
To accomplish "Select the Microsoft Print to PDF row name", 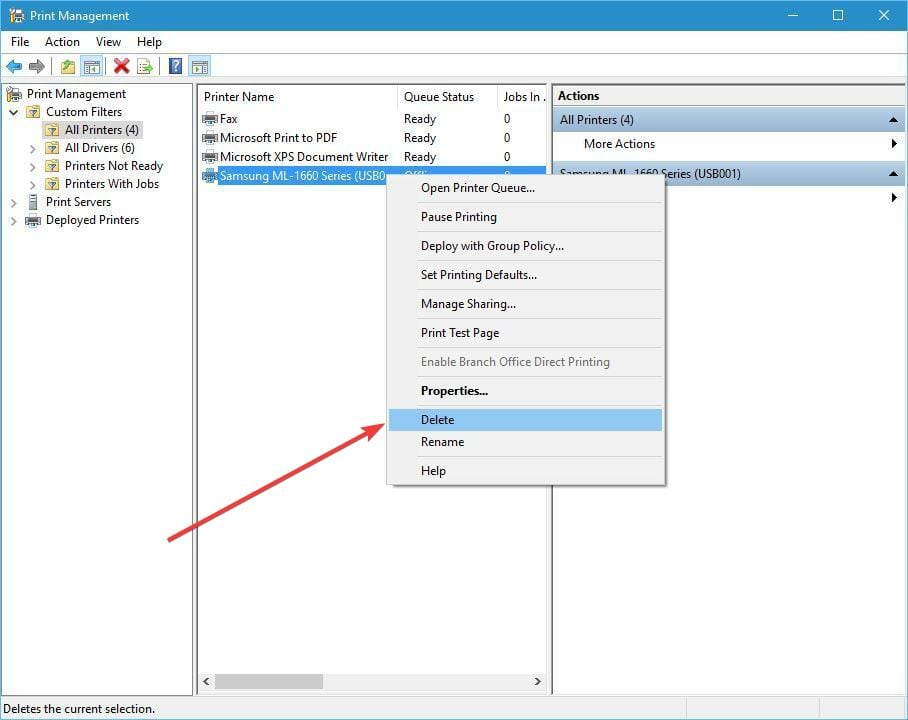I will pos(279,138).
